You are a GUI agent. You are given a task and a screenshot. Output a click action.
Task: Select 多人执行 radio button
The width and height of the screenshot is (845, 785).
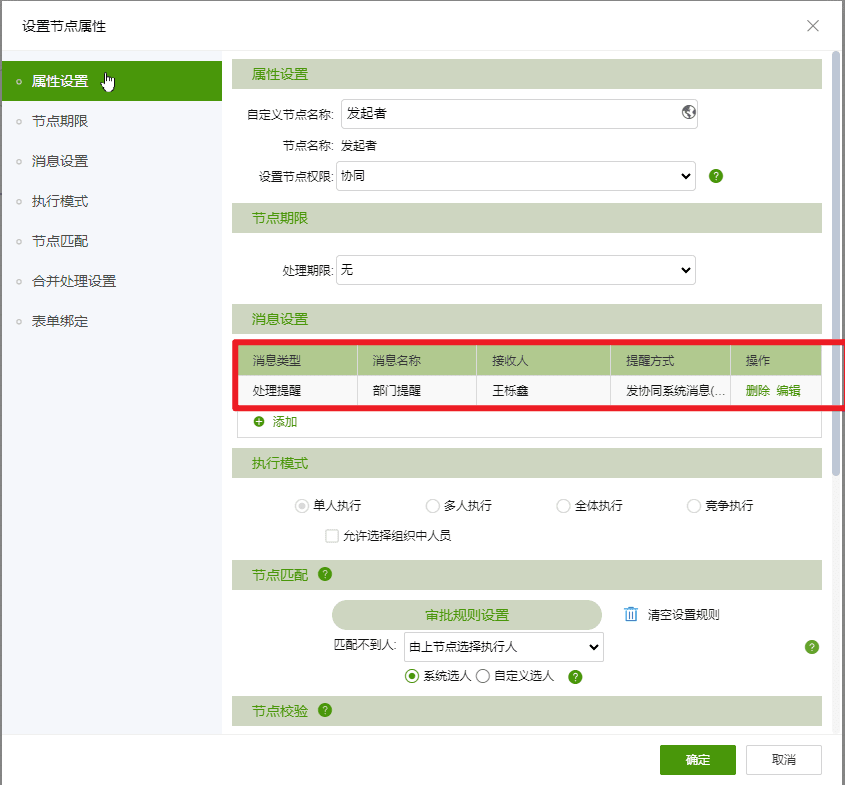[432, 506]
